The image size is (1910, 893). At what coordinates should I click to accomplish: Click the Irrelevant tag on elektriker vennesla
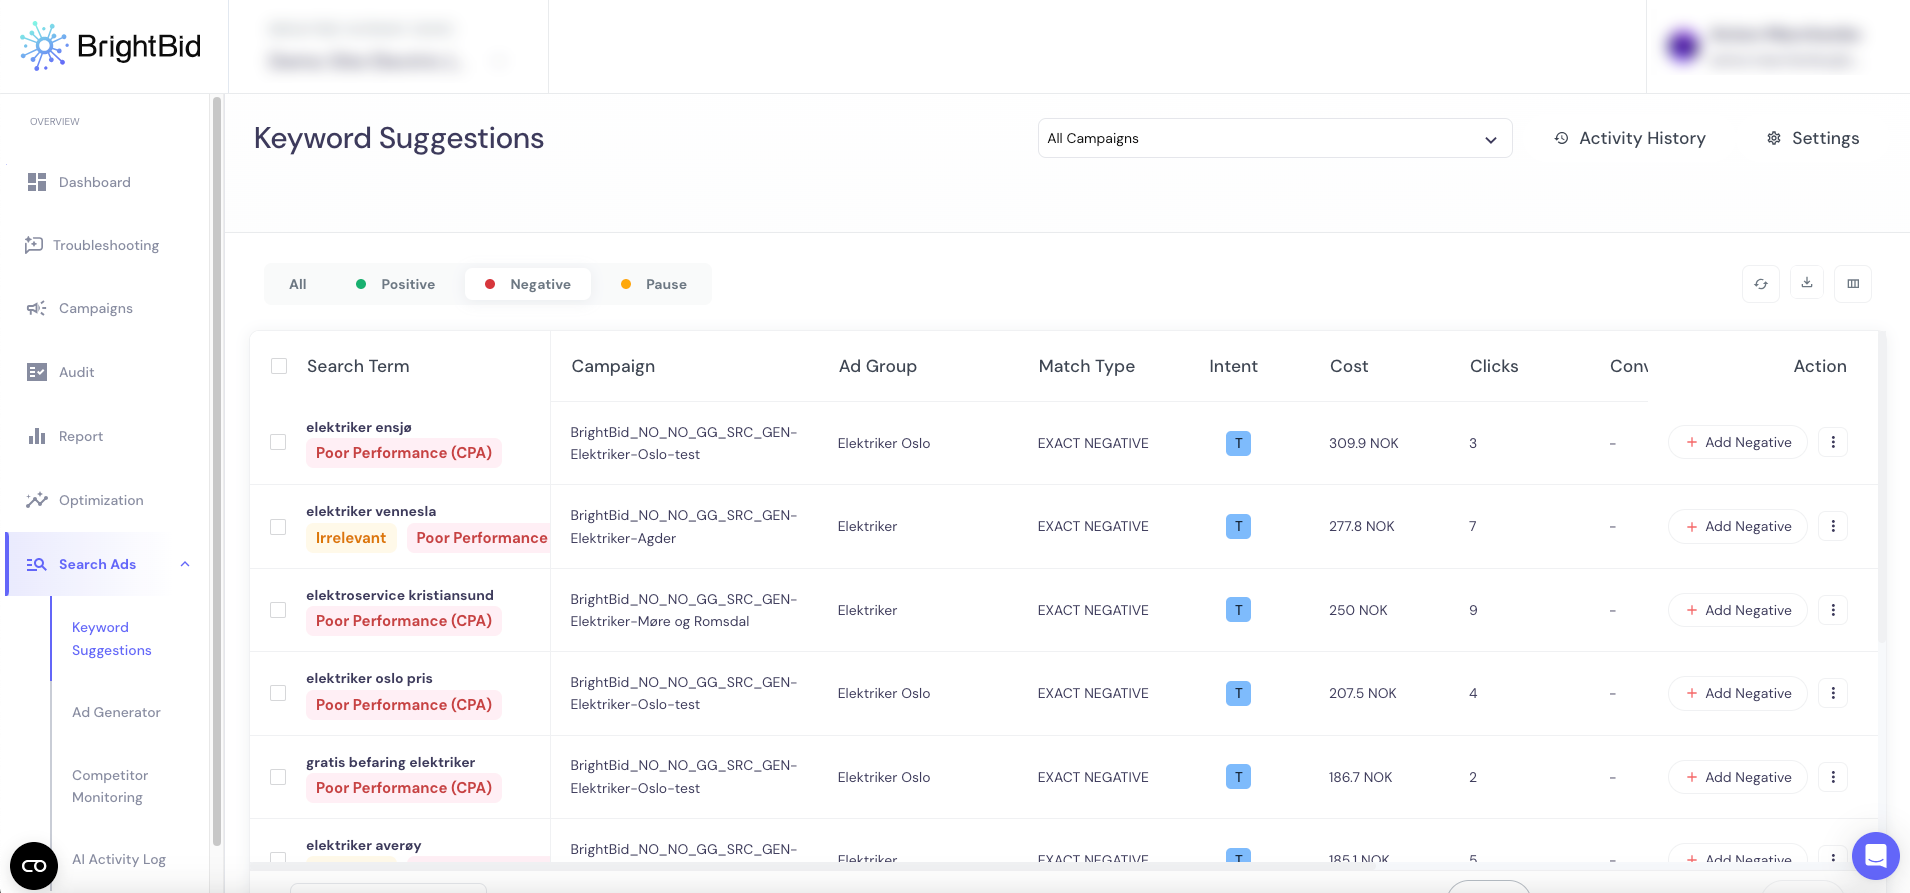(351, 538)
